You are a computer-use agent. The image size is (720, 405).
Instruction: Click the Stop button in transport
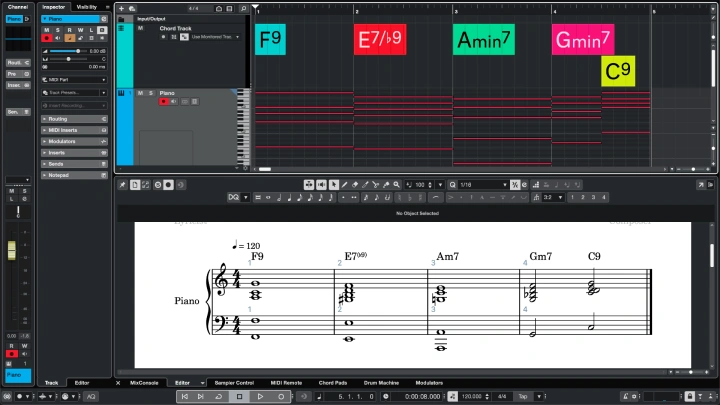pos(239,396)
